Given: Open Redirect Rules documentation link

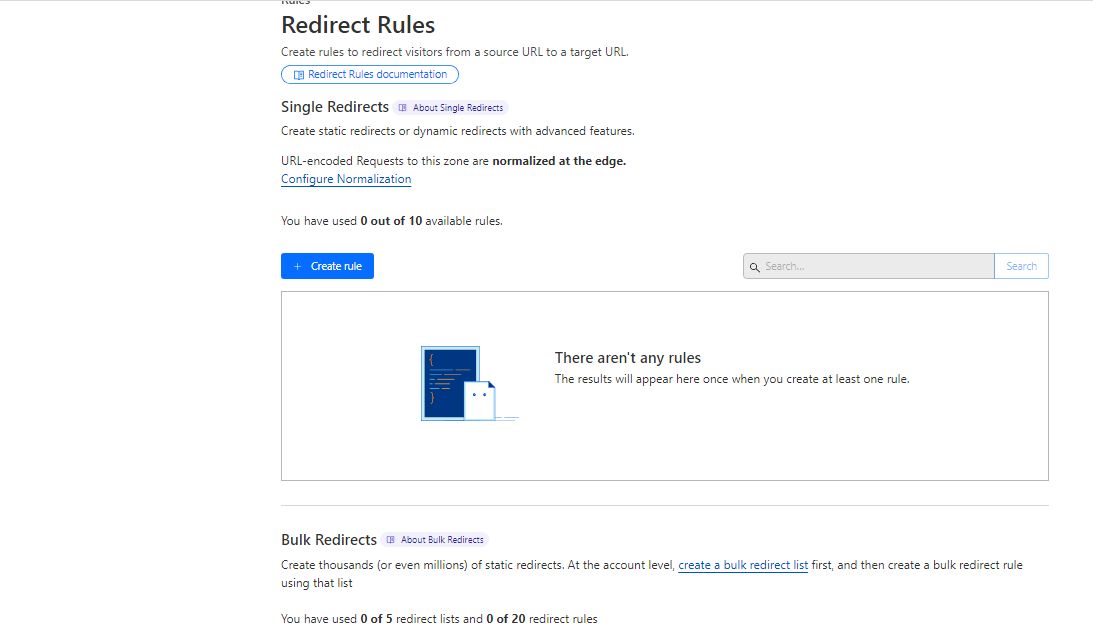Looking at the screenshot, I should (x=369, y=75).
